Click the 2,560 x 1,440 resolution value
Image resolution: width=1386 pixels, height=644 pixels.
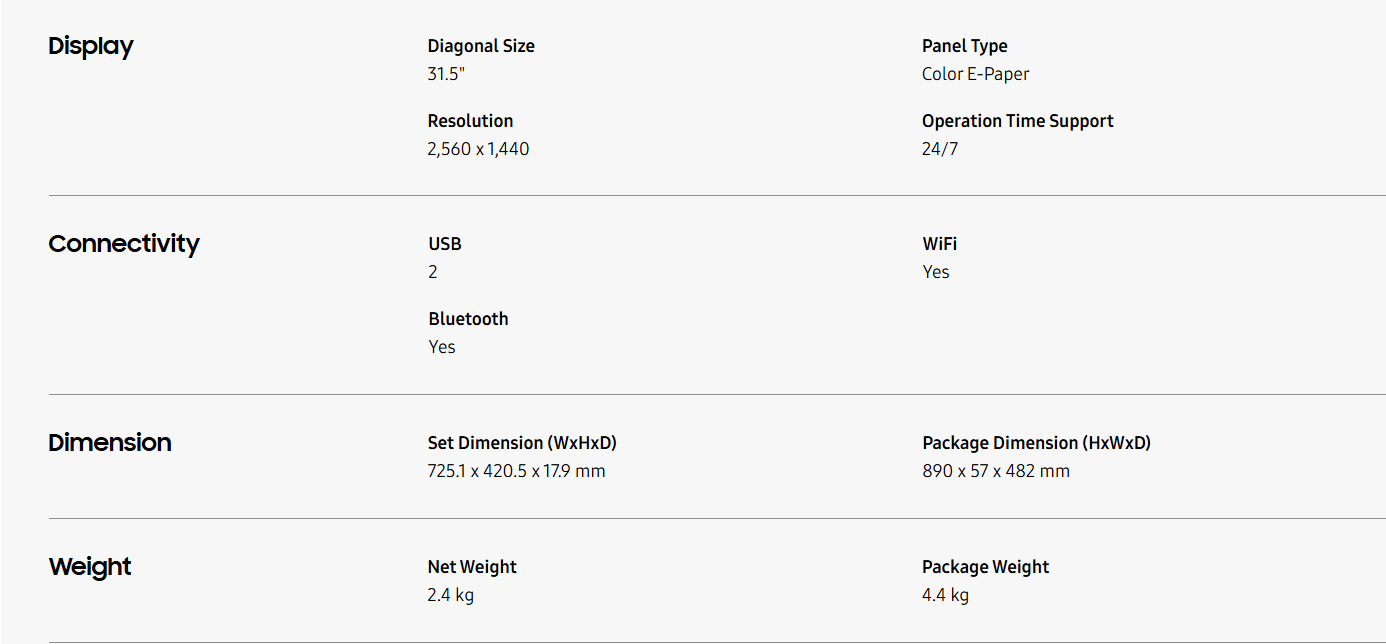pyautogui.click(x=478, y=149)
